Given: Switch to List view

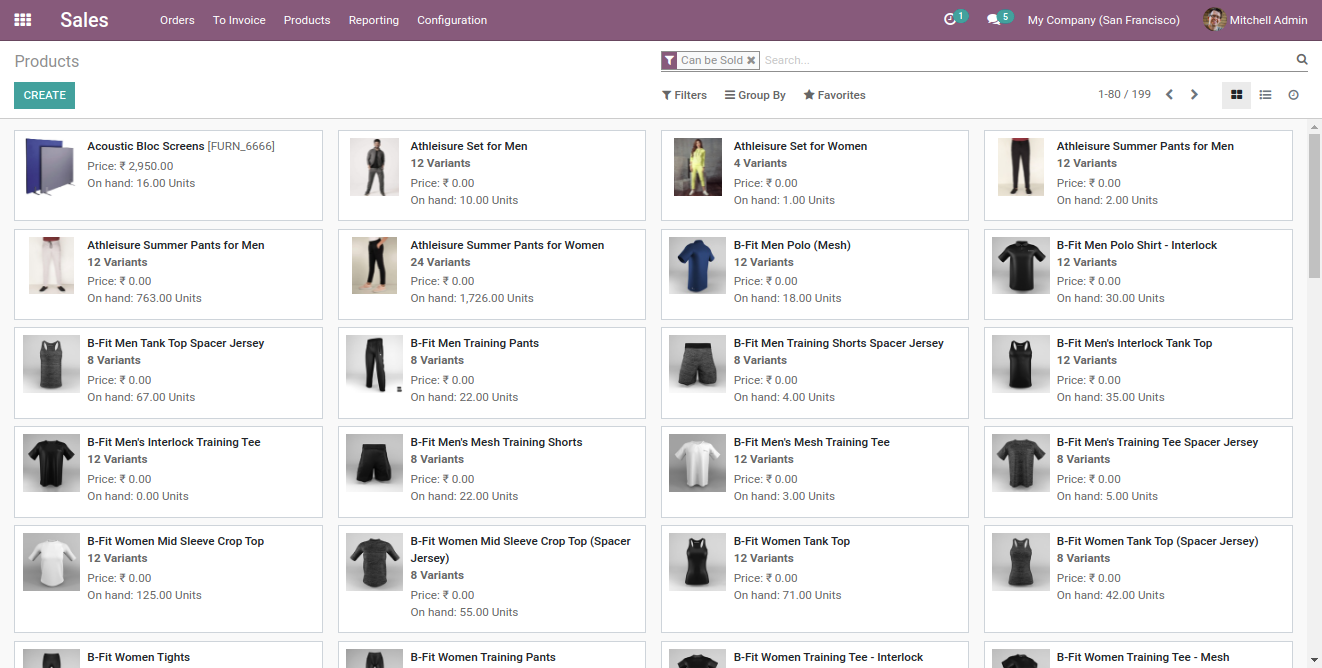Looking at the screenshot, I should 1265,95.
